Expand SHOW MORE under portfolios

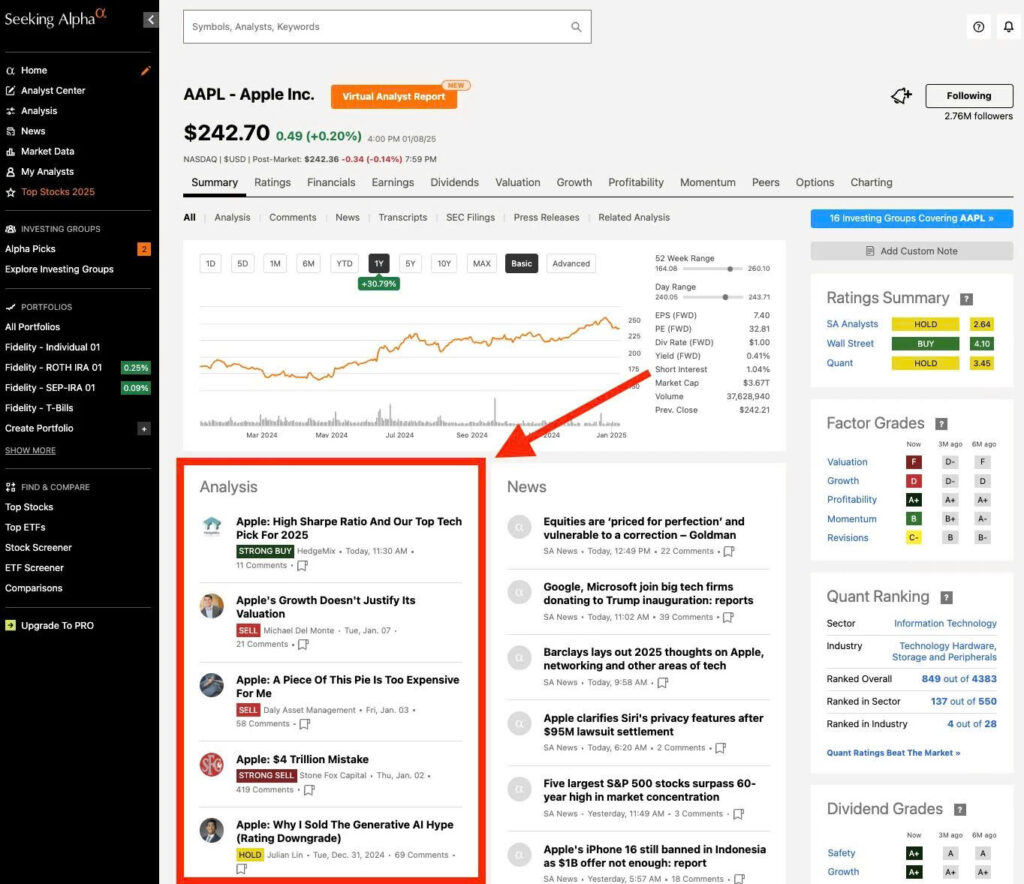pyautogui.click(x=30, y=450)
